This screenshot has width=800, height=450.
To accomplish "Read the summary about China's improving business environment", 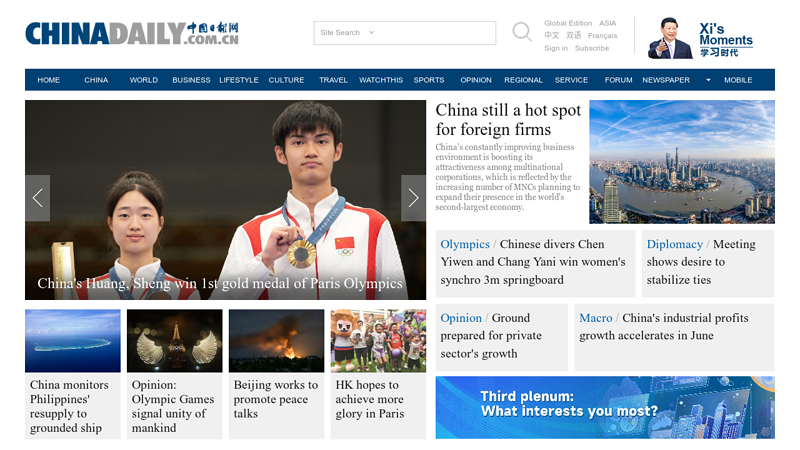I will coord(508,177).
